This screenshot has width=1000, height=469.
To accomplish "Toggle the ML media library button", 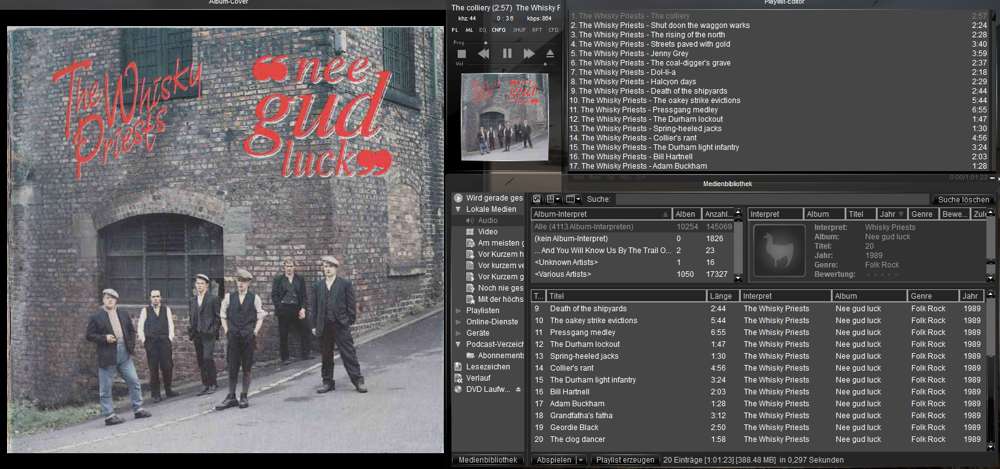I will [x=470, y=31].
